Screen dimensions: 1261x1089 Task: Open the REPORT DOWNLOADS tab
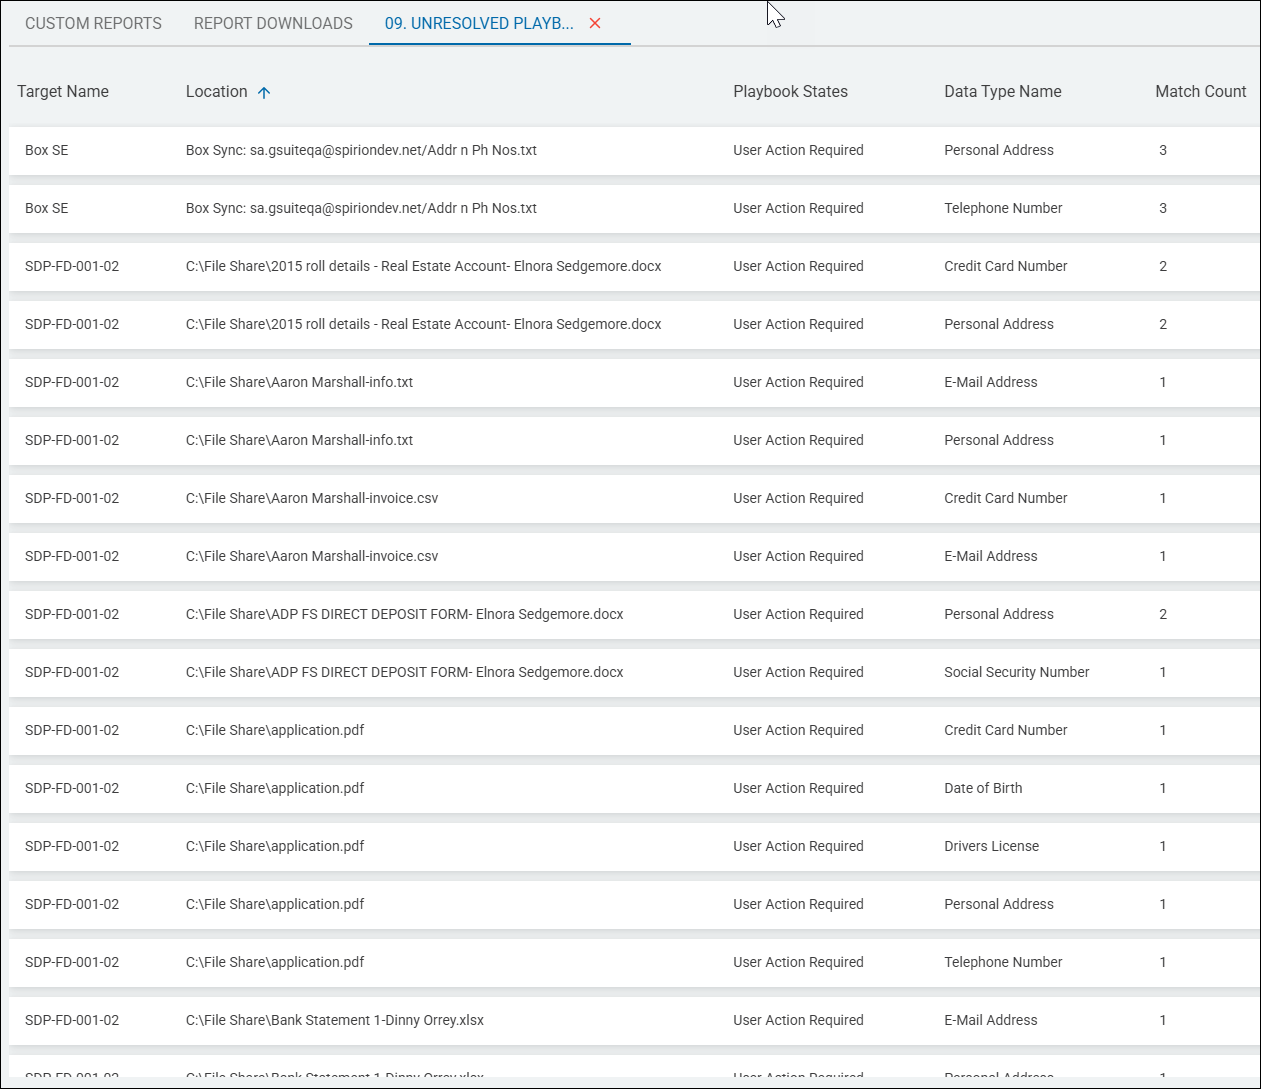tap(272, 23)
